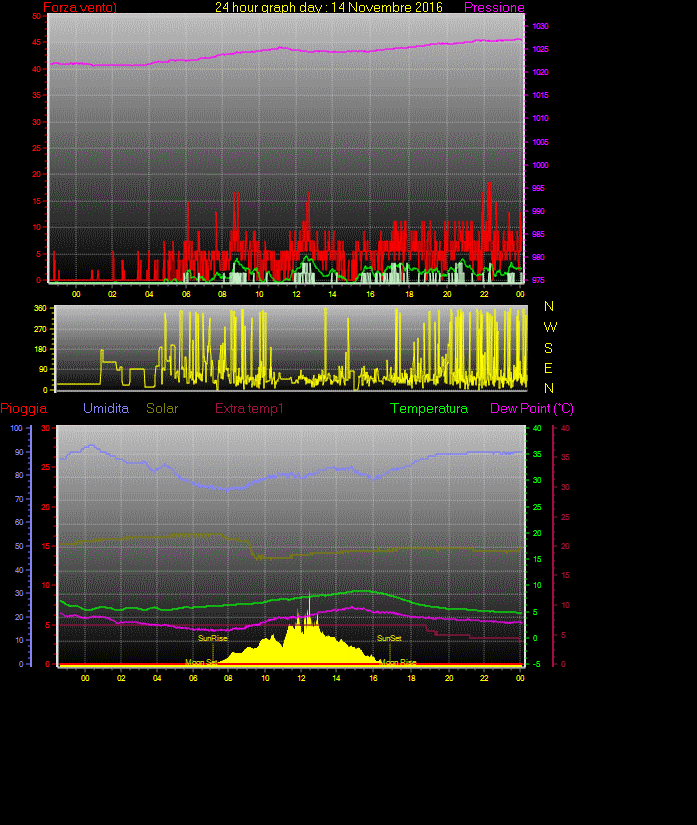Screen dimensions: 697x825
Task: Click the "Pressione" axis title
Action: click(x=494, y=7)
